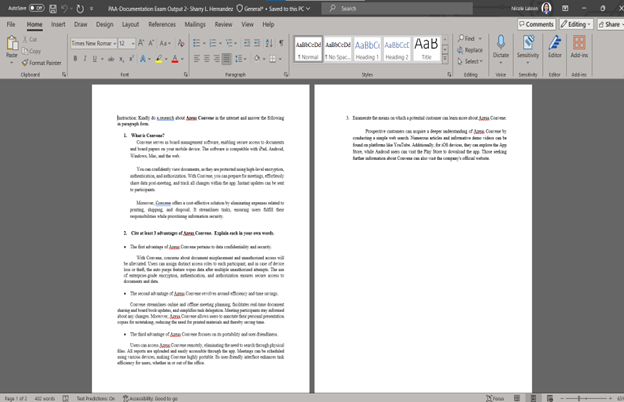Toggle Superscript
624x402 pixels.
pos(131,59)
